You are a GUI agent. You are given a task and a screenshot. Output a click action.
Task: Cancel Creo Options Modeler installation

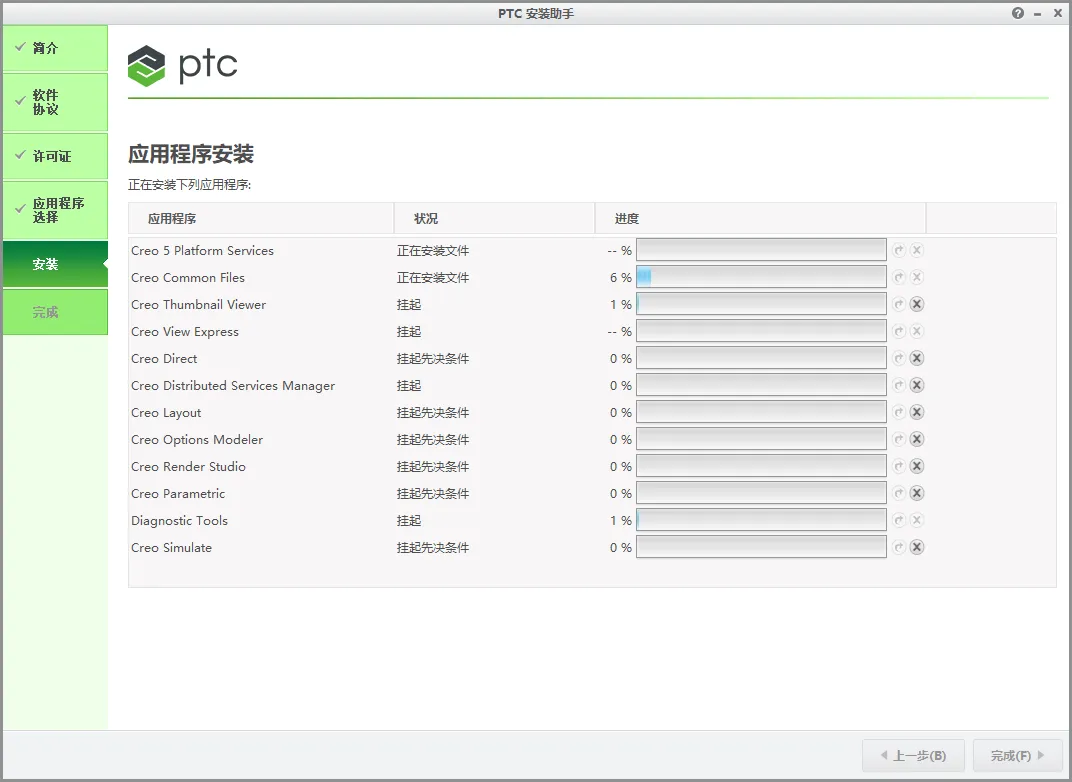(x=917, y=439)
